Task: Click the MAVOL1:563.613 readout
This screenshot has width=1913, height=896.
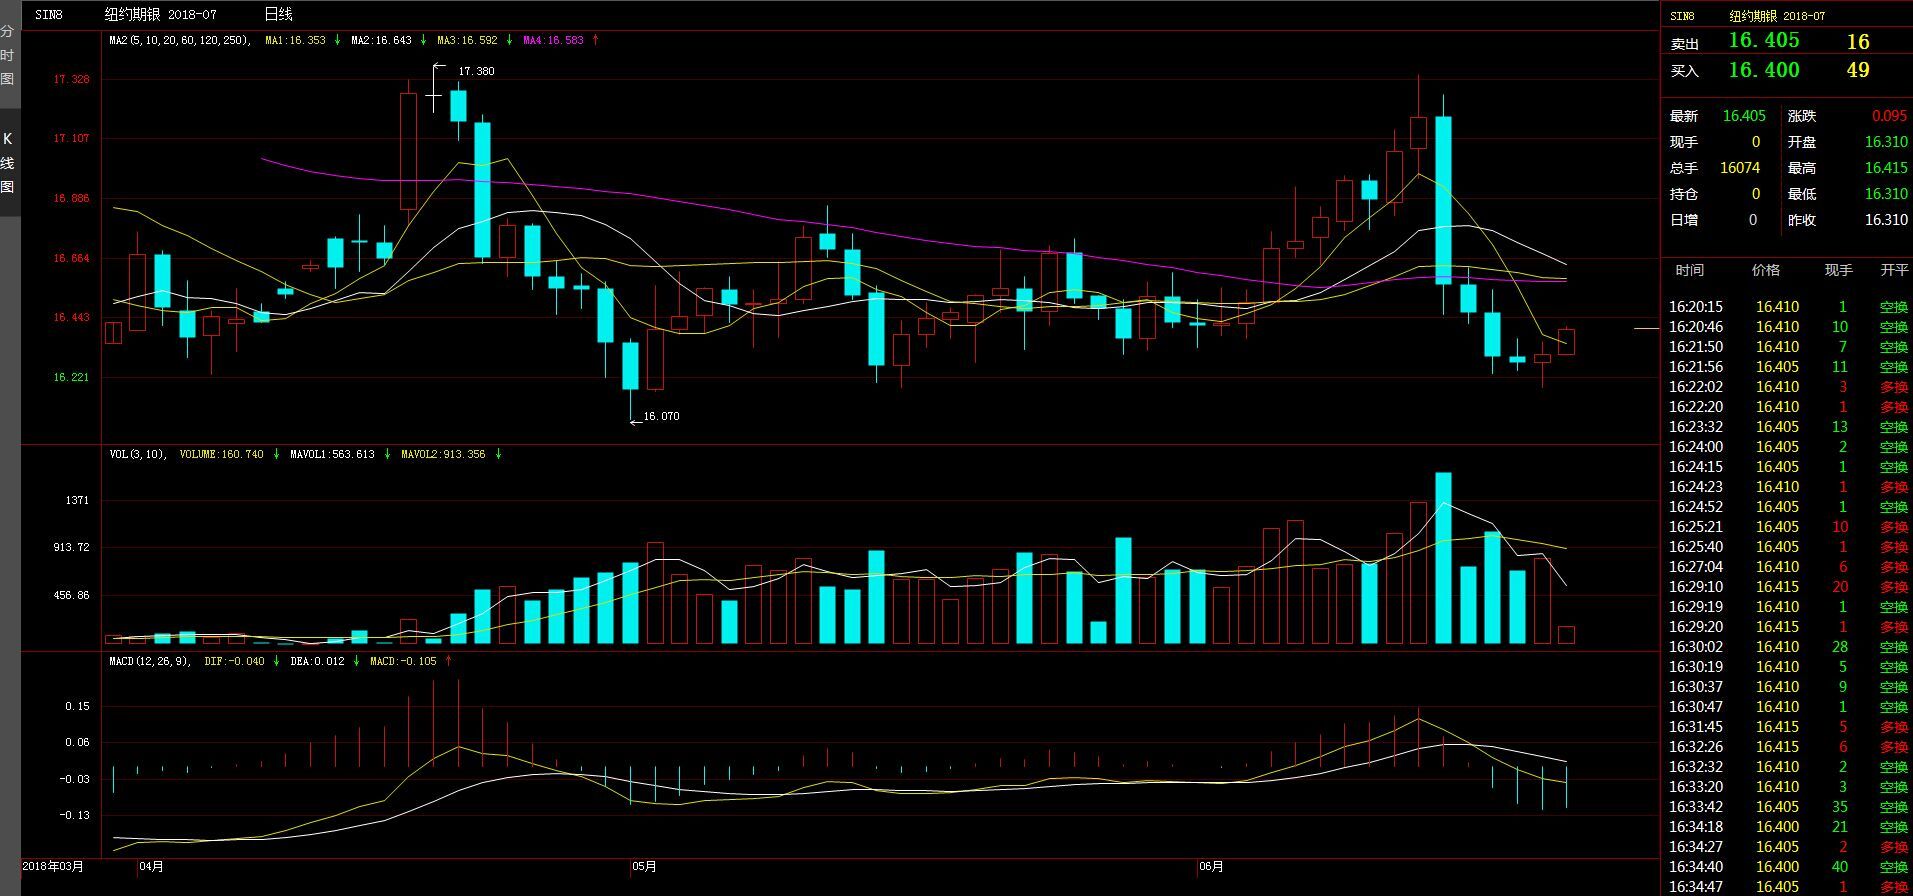Action: pos(332,454)
